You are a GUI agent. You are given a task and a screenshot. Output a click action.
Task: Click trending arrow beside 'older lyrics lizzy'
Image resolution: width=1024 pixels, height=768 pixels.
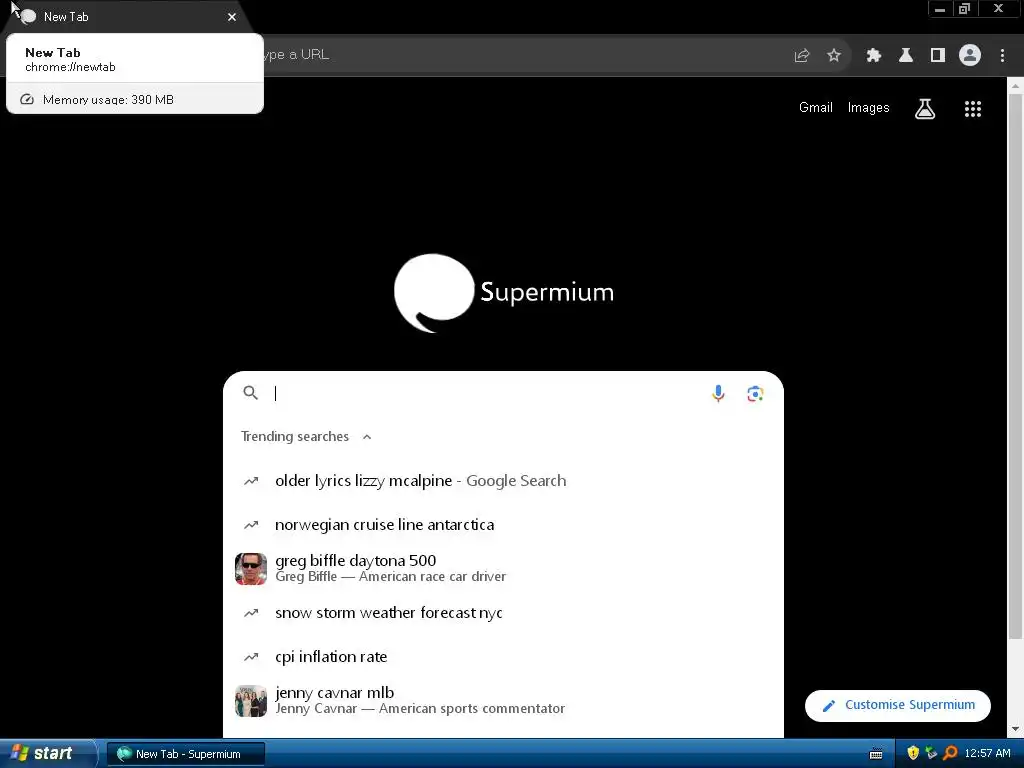click(x=251, y=481)
